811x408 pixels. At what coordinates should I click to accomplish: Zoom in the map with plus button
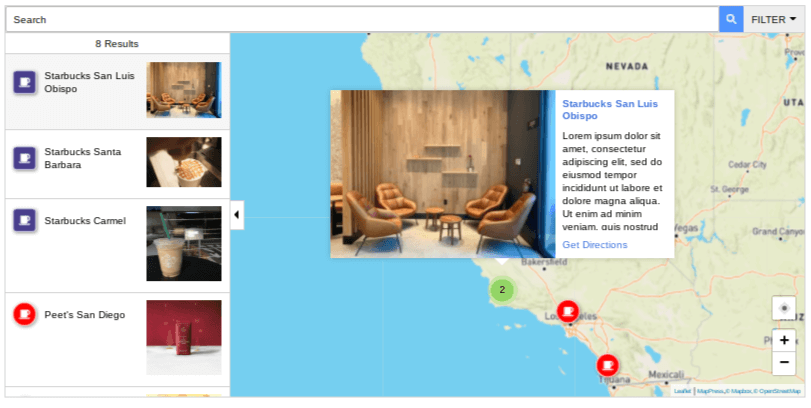[x=784, y=340]
